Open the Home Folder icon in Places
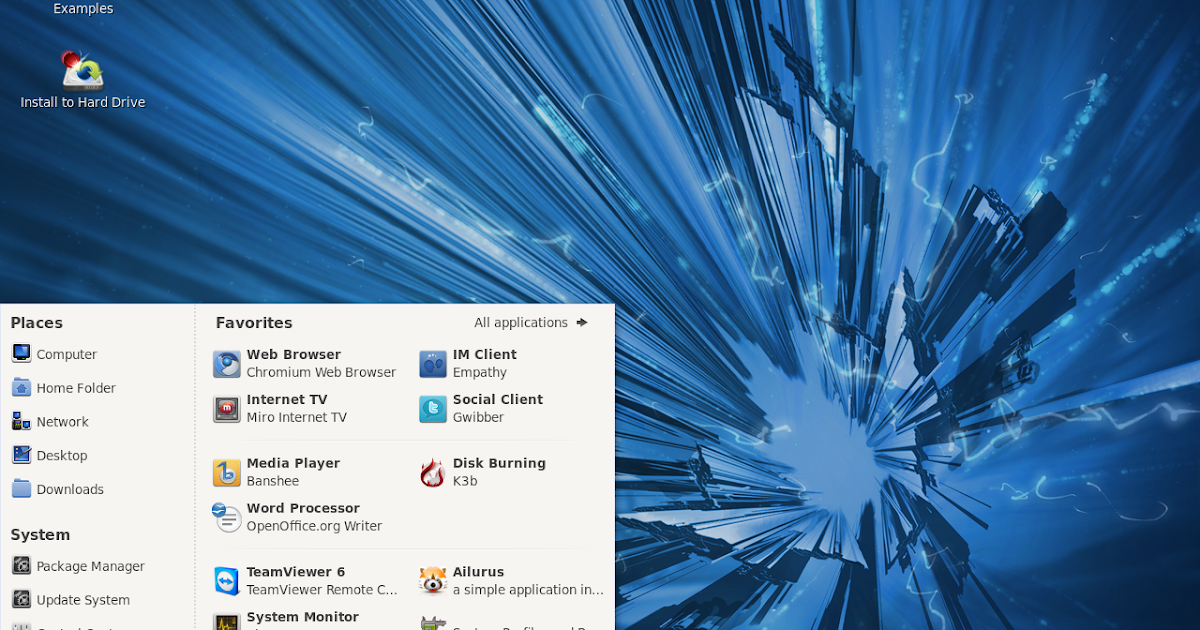 (x=21, y=387)
